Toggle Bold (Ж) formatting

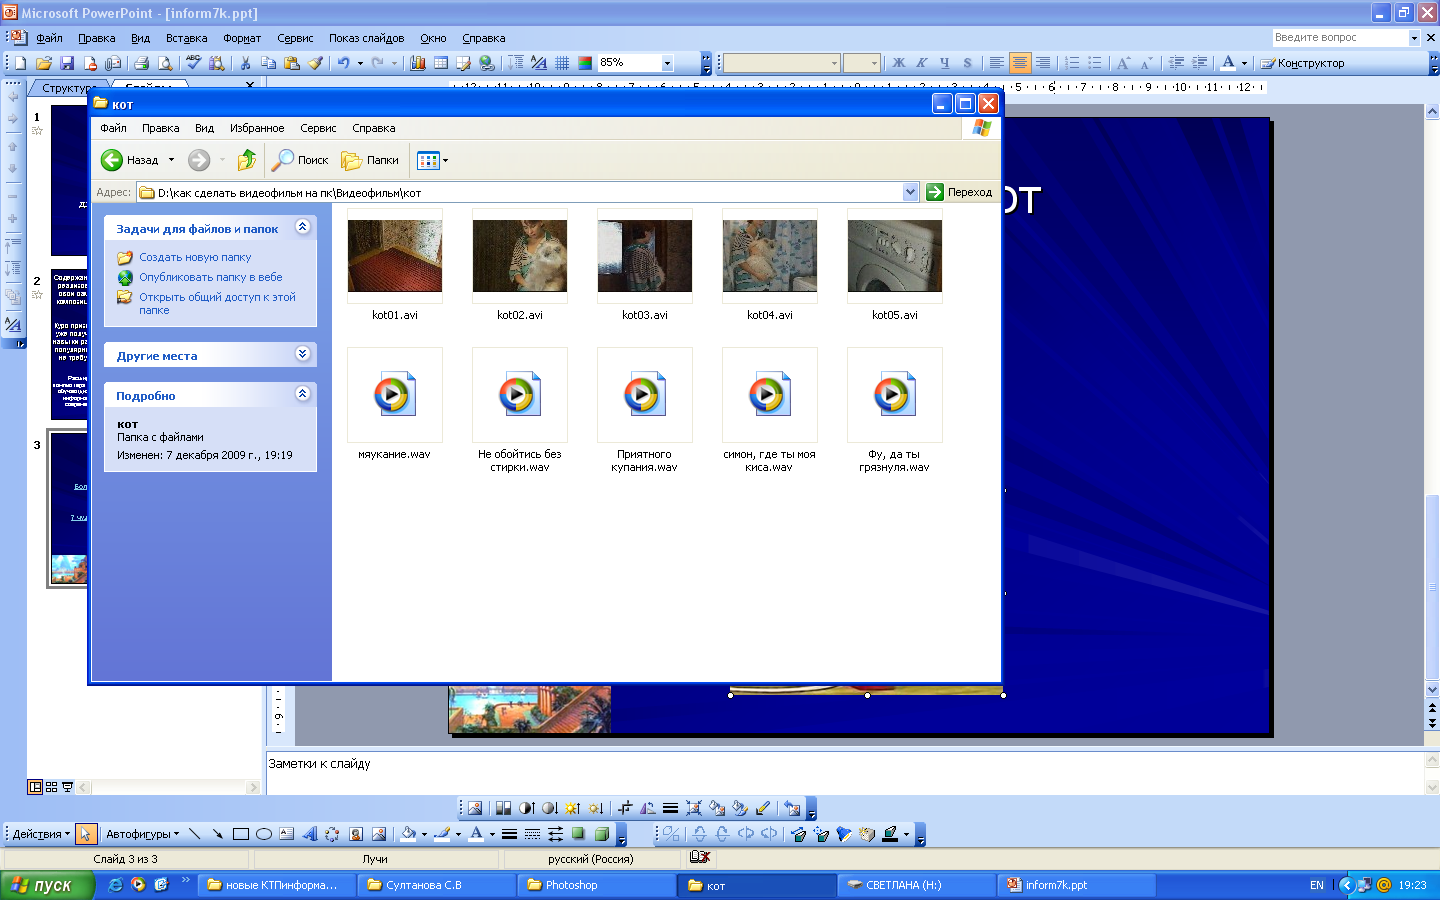(x=899, y=63)
